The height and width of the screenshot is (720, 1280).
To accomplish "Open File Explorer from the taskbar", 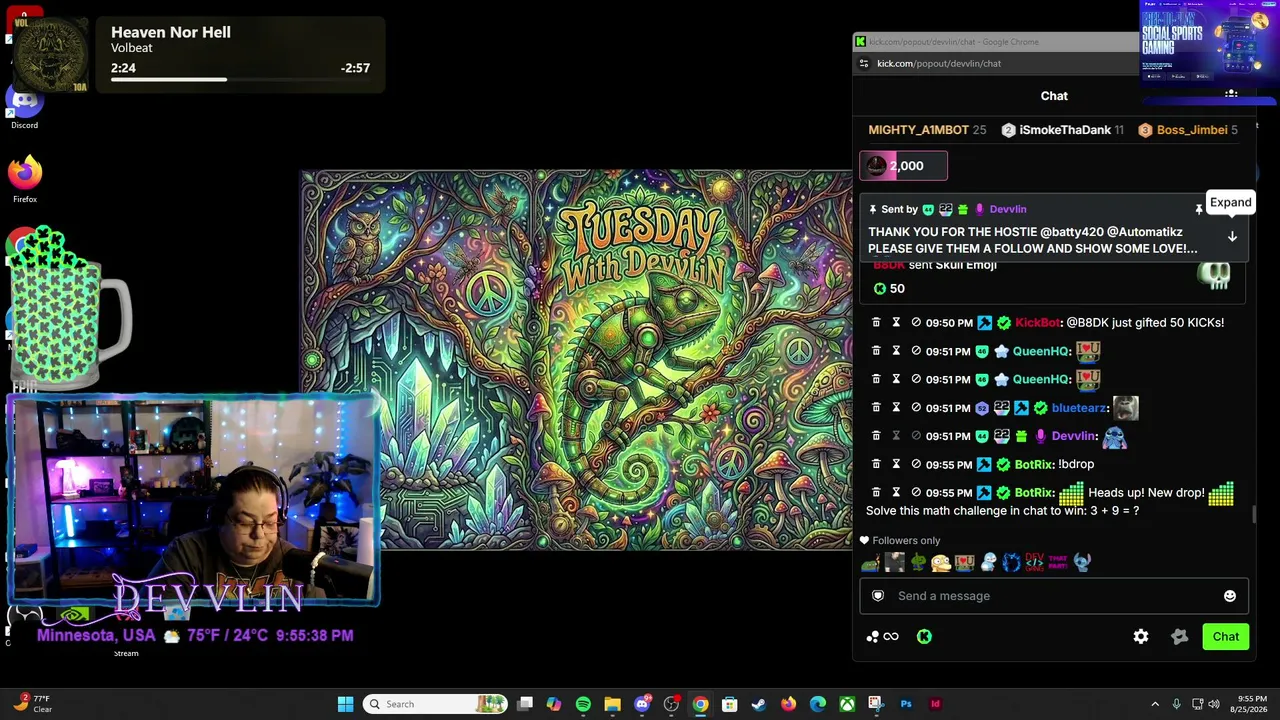I will point(612,704).
